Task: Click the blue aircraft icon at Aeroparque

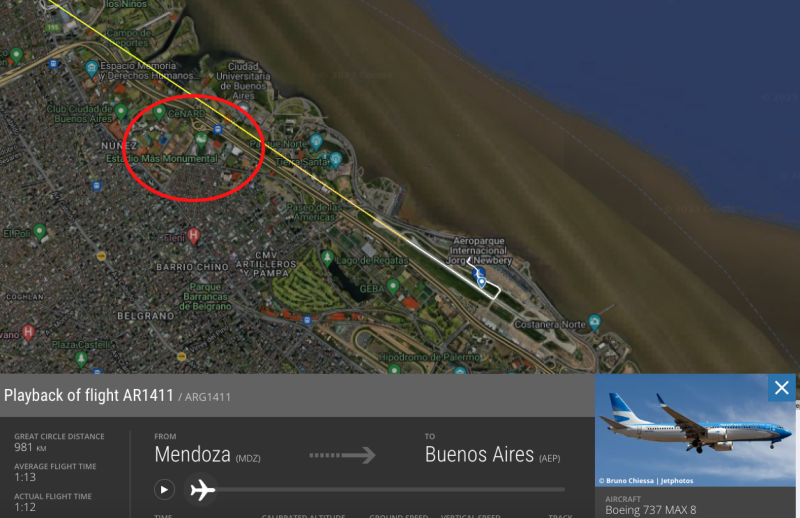Action: click(479, 274)
